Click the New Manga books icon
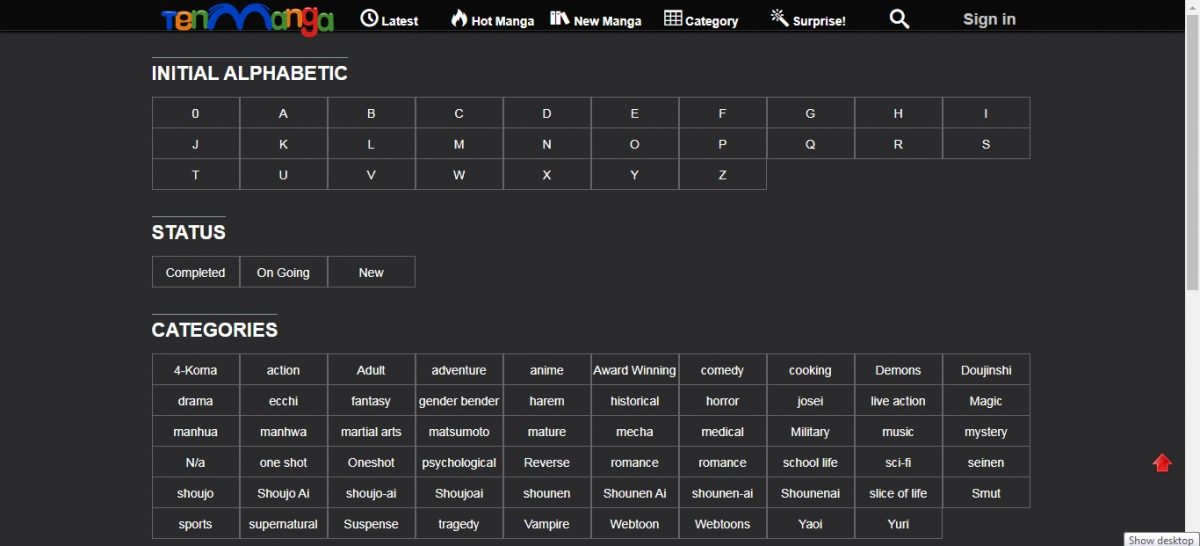Image resolution: width=1200 pixels, height=546 pixels. pyautogui.click(x=559, y=18)
